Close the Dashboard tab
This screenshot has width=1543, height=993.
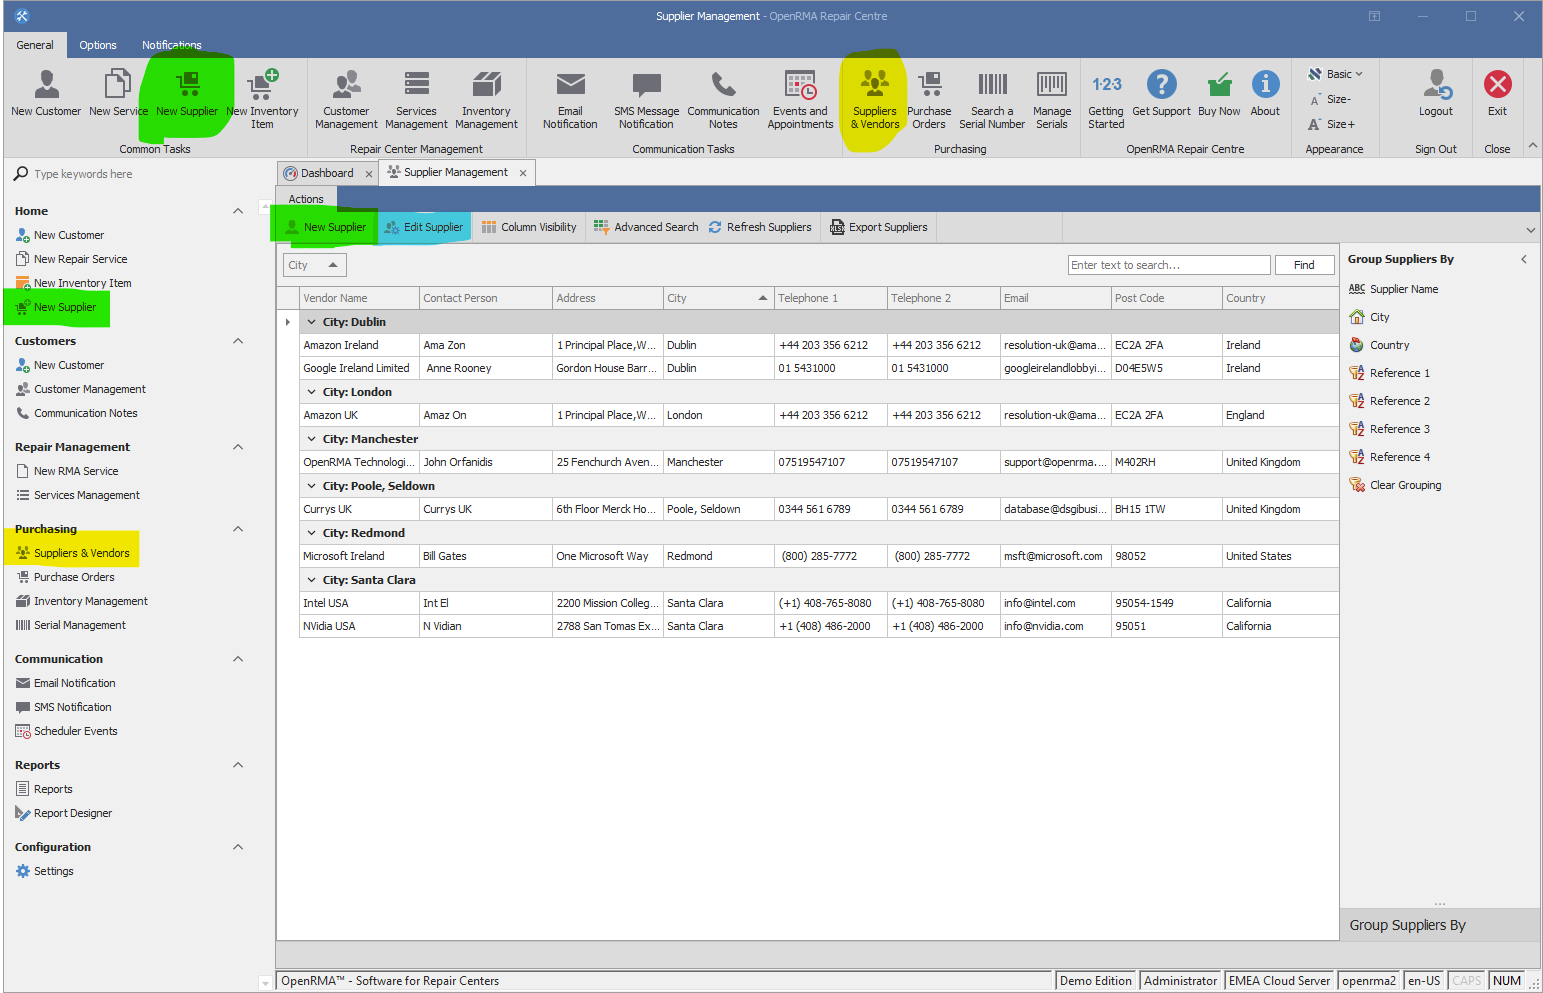pyautogui.click(x=369, y=174)
